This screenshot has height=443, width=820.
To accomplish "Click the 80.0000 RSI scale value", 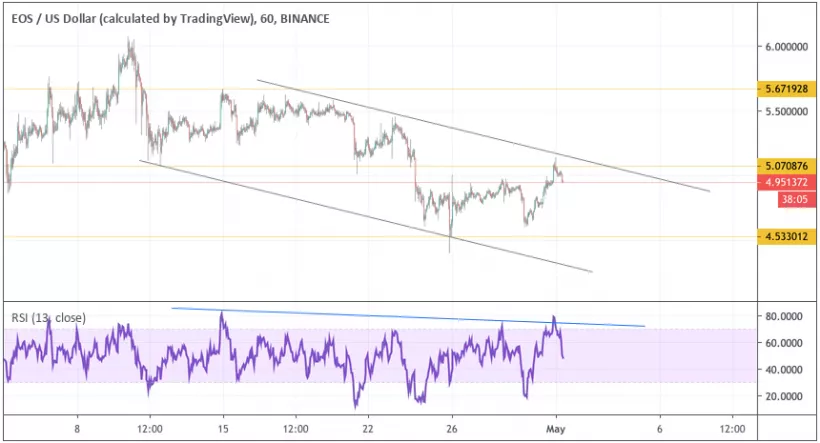I will (x=783, y=317).
